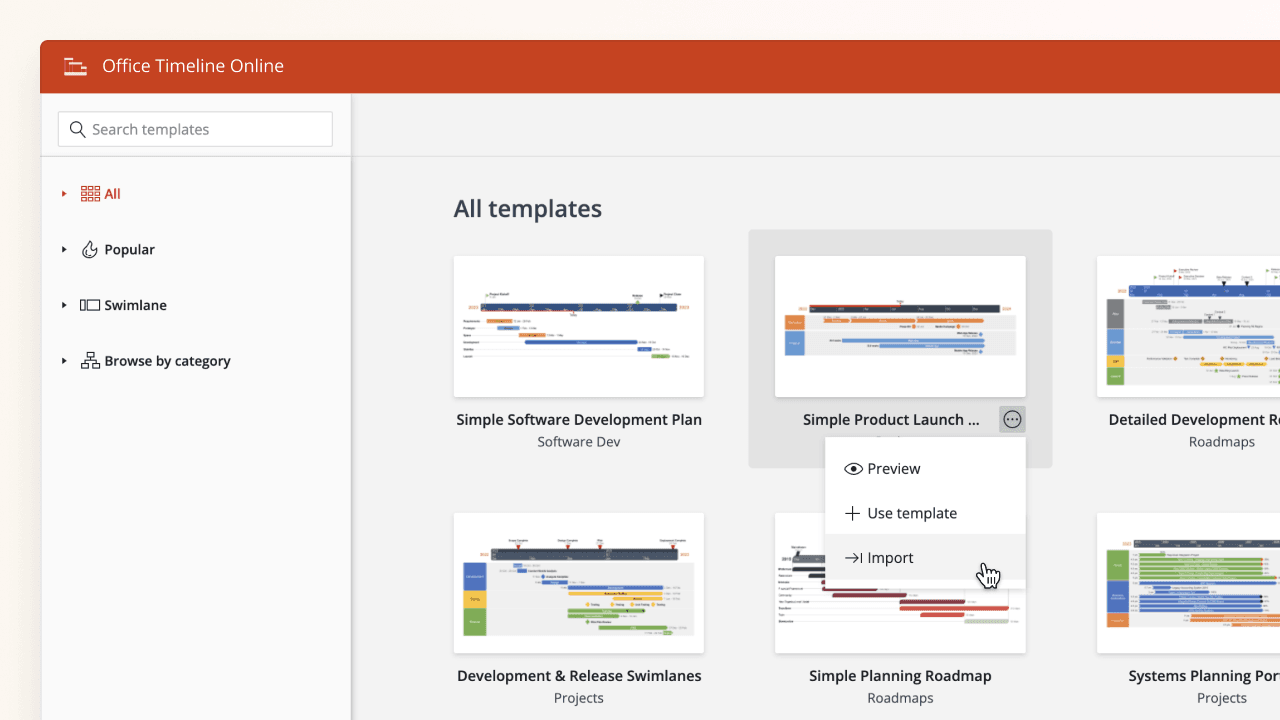The image size is (1280, 720).
Task: Open the Simple Software Development Plan thumbnail
Action: coord(579,326)
